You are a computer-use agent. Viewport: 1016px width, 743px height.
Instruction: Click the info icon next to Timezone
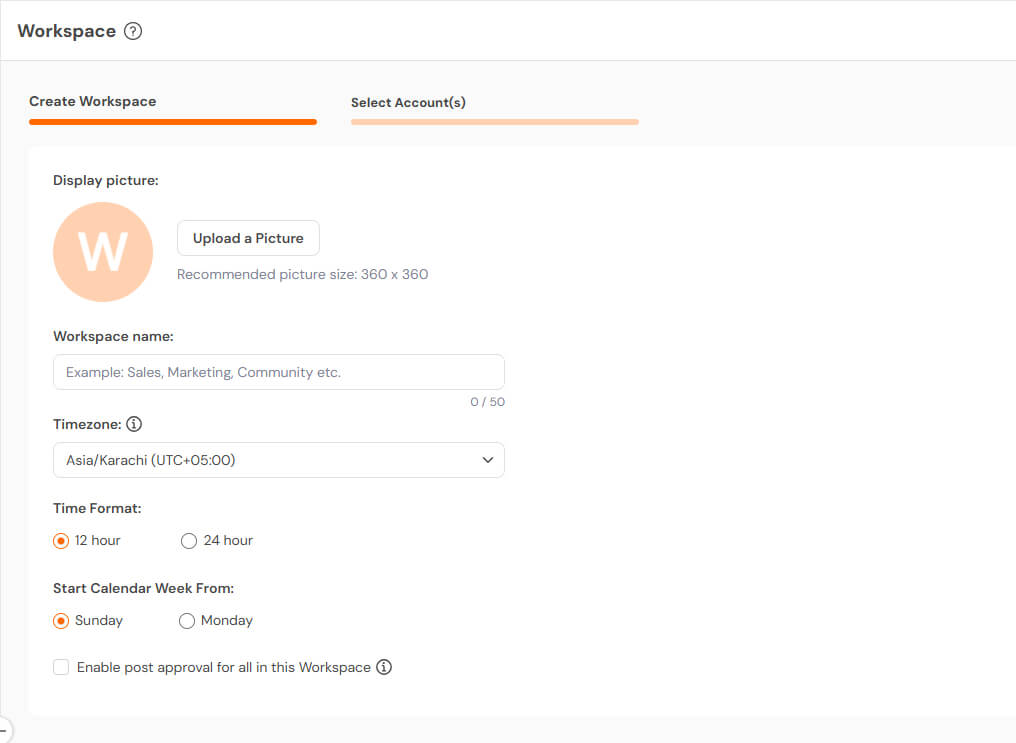134,424
